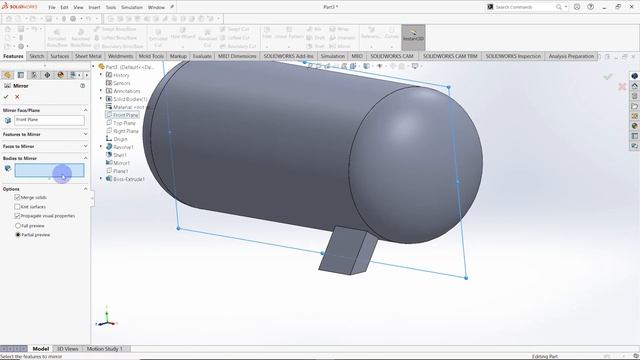Expand the Faces to Mirror section
This screenshot has width=640, height=360.
pos(85,146)
